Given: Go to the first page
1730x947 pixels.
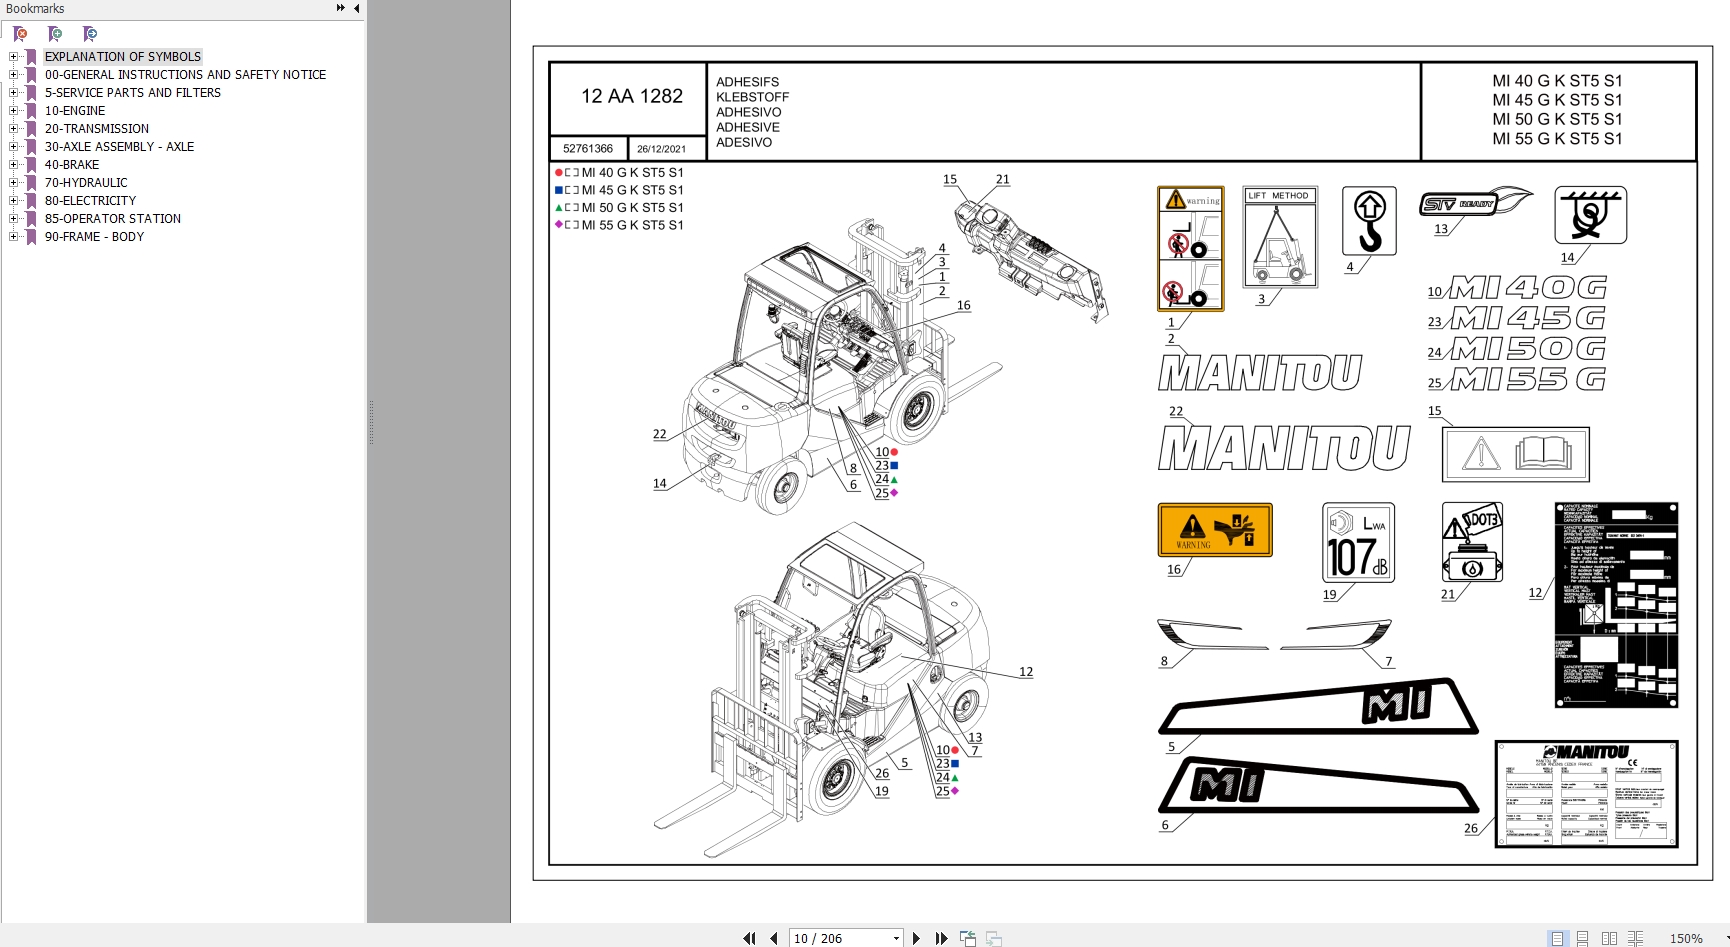Looking at the screenshot, I should [x=749, y=938].
